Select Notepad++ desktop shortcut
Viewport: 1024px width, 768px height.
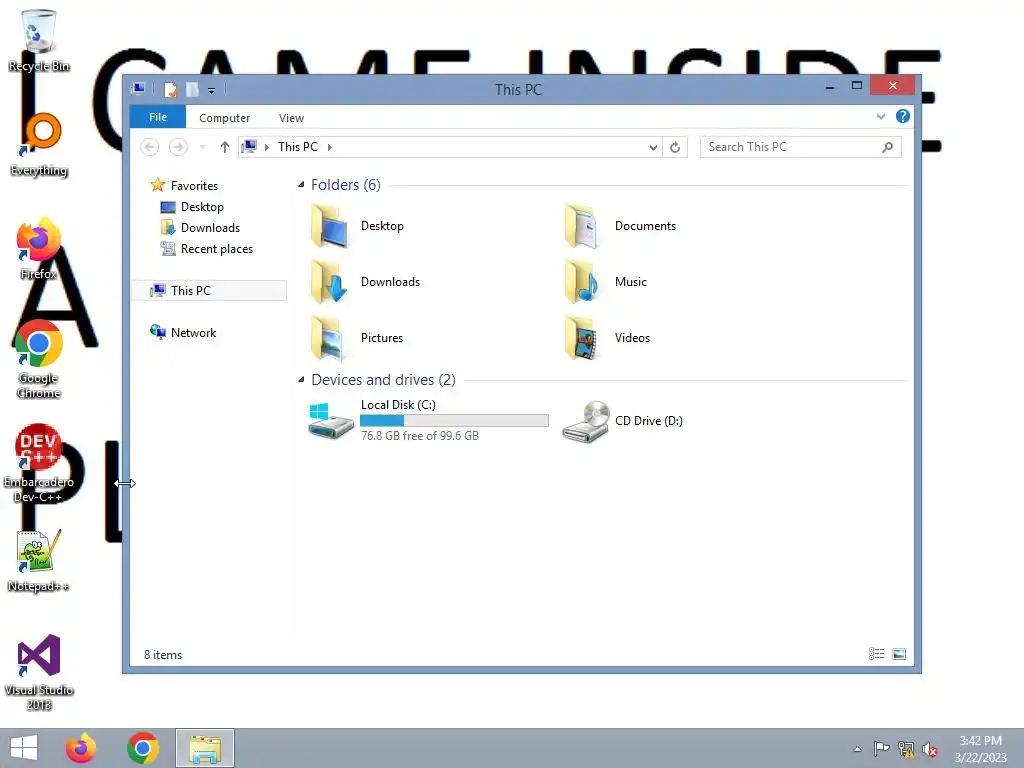pyautogui.click(x=39, y=560)
